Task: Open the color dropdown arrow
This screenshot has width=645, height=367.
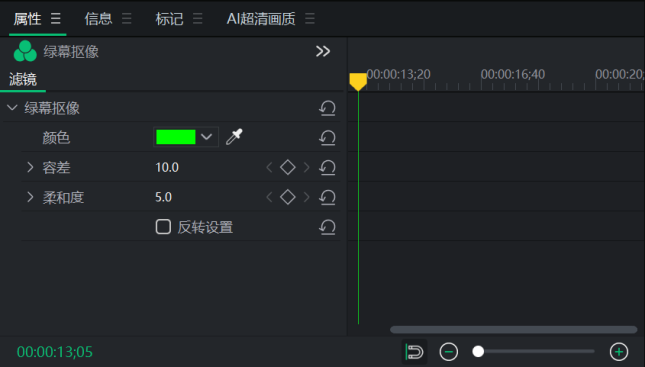Action: [206, 137]
